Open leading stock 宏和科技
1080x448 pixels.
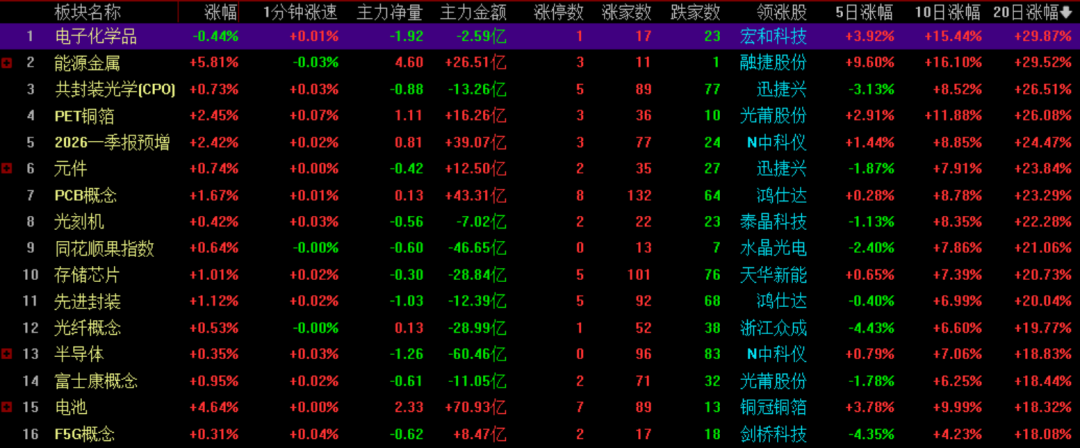click(x=773, y=37)
